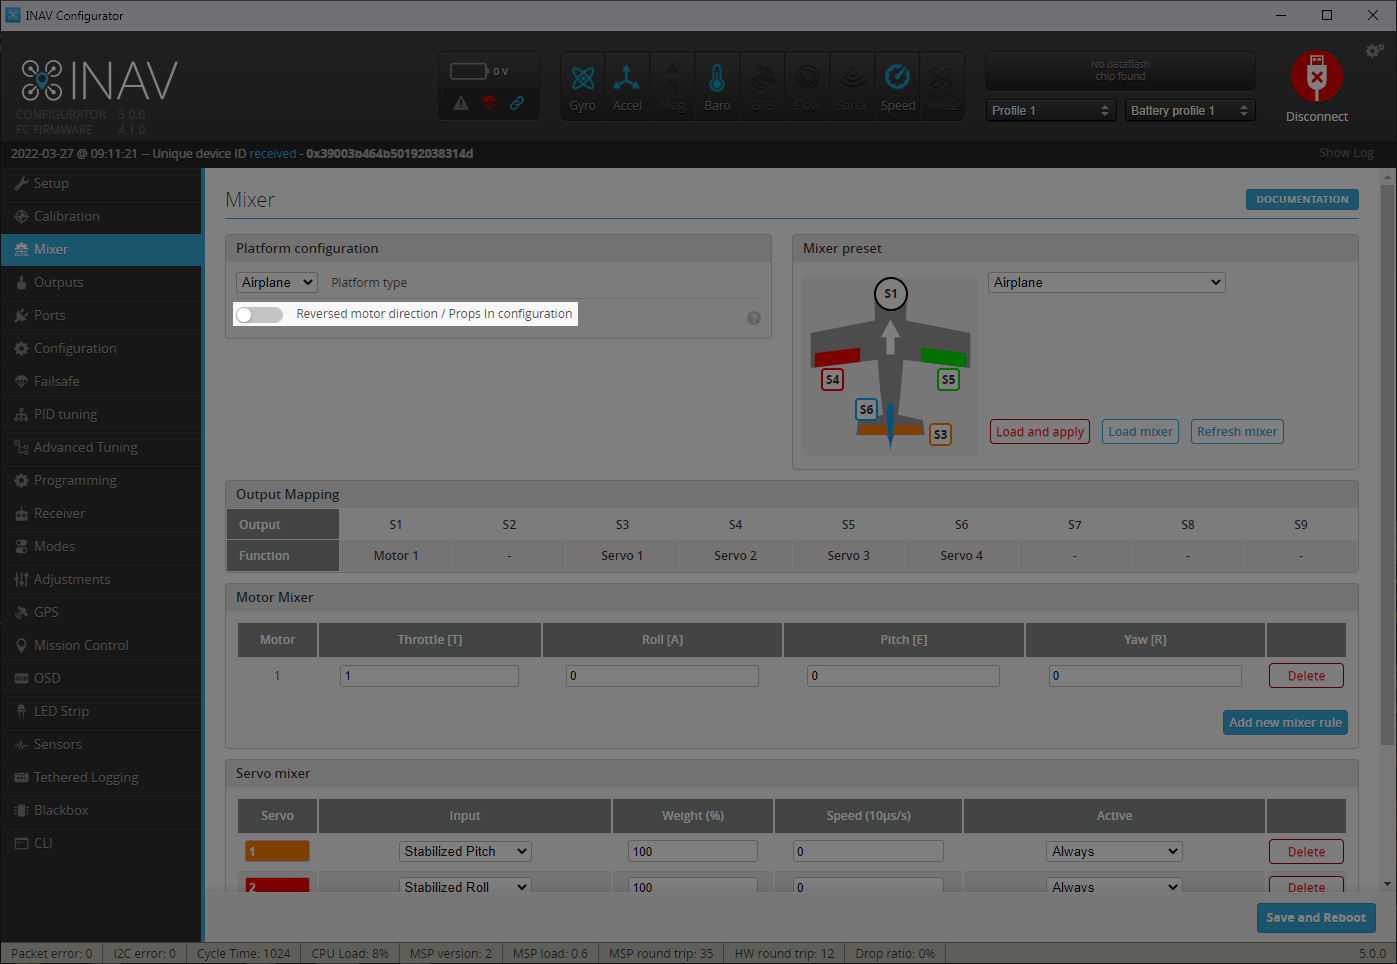Open the settings gear in the header

coord(1375,50)
